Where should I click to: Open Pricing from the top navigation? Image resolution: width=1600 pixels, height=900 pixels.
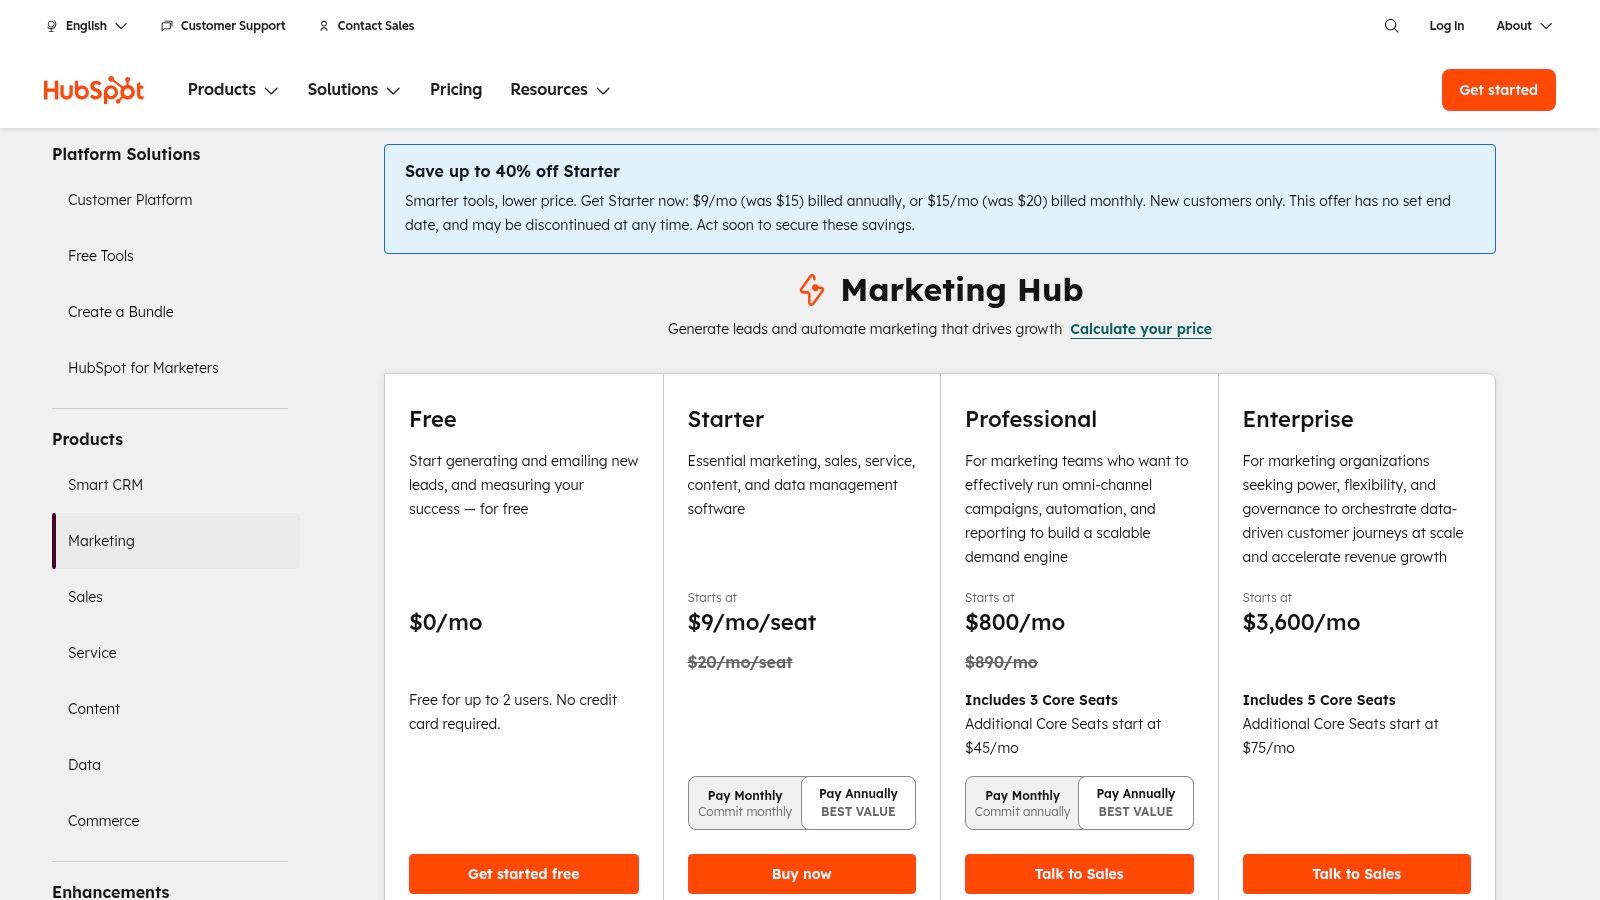456,89
